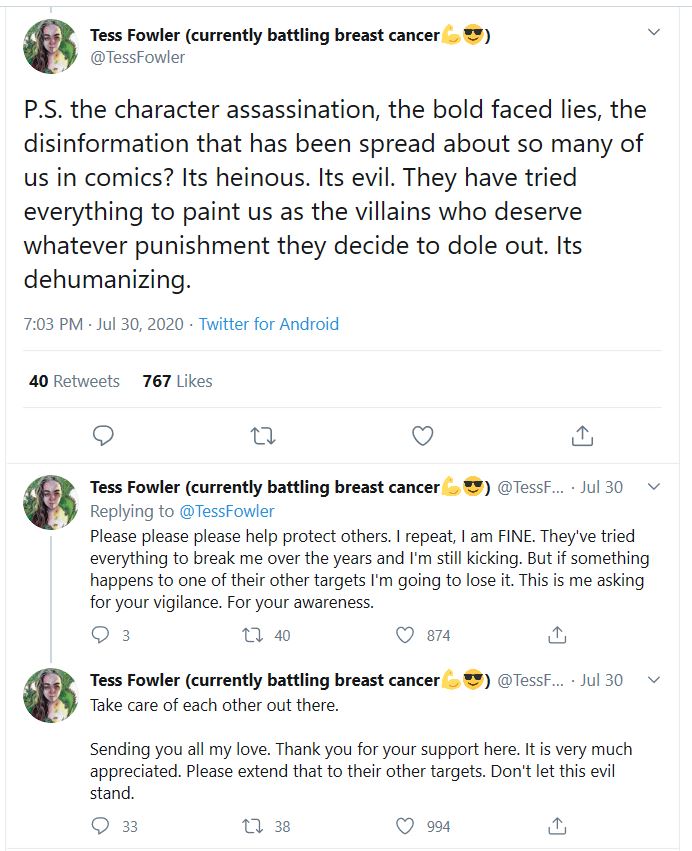
Task: Expand options chevron on first reply tweet
Action: pyautogui.click(x=654, y=487)
